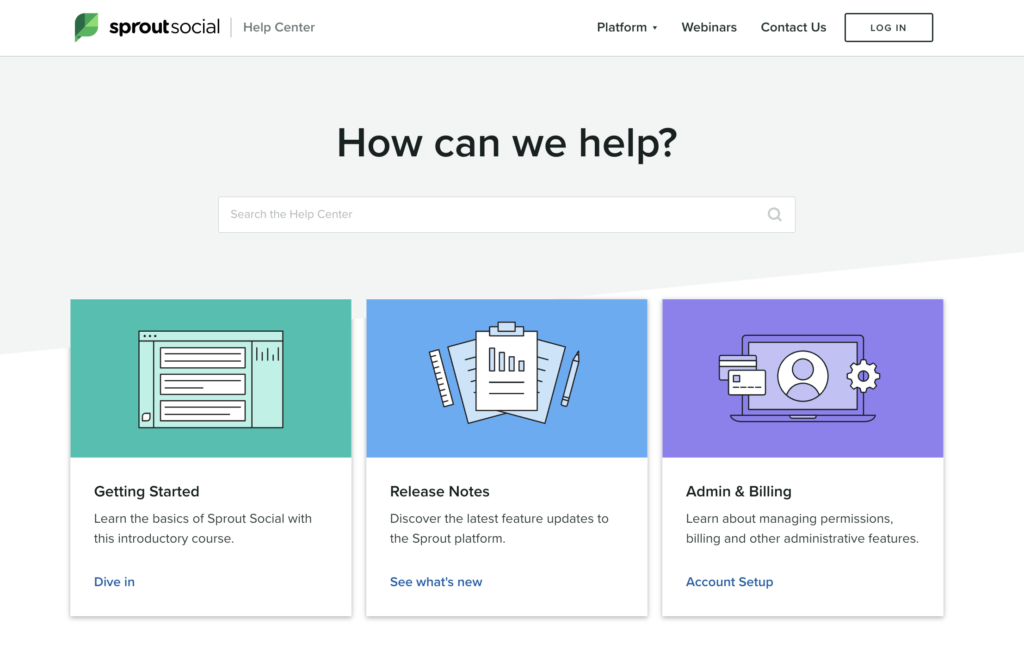Click the Release Notes description about feature updates
The width and height of the screenshot is (1024, 656).
pos(499,529)
